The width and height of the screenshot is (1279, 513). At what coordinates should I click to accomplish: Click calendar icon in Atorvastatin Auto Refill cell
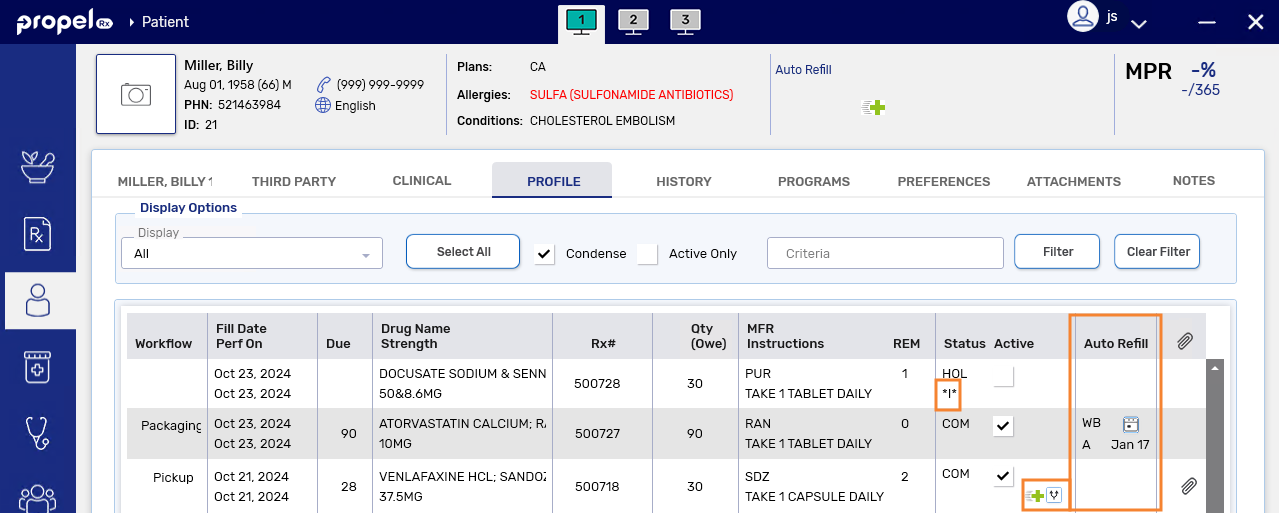(1131, 424)
